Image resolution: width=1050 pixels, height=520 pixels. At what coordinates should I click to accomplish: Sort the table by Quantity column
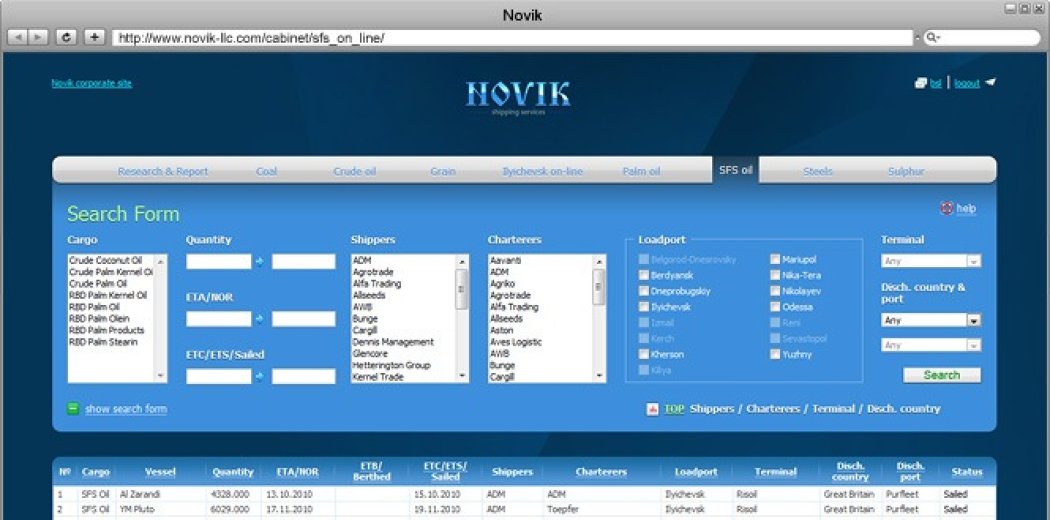coord(233,472)
